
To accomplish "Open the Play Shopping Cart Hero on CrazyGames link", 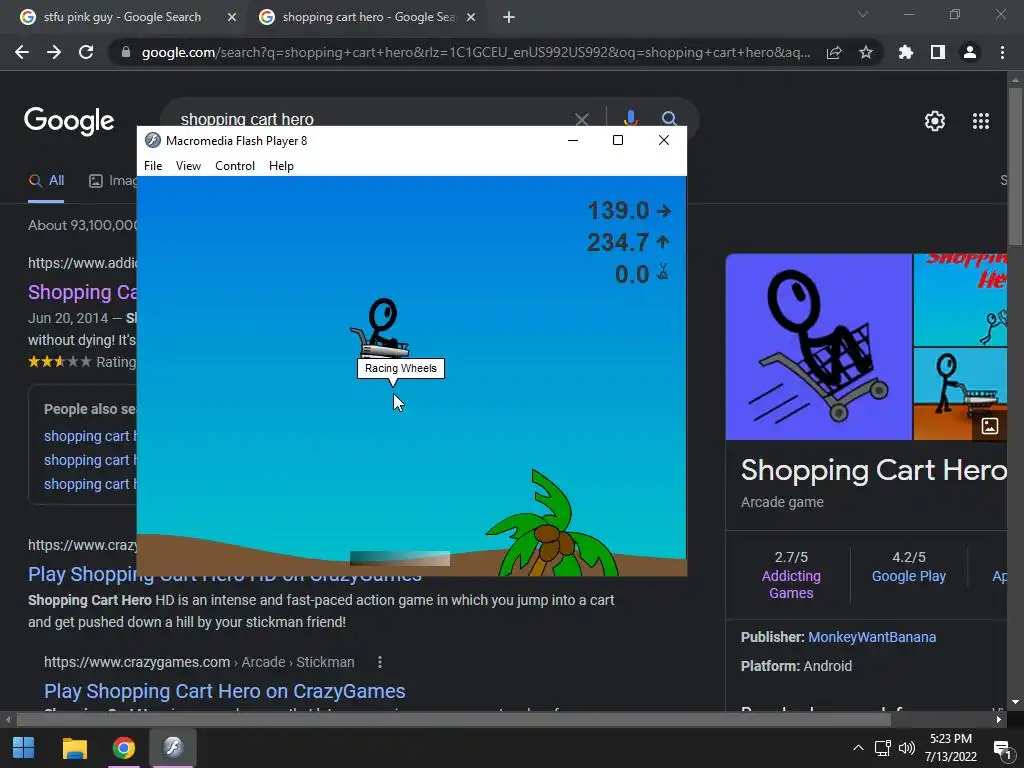I will [225, 691].
